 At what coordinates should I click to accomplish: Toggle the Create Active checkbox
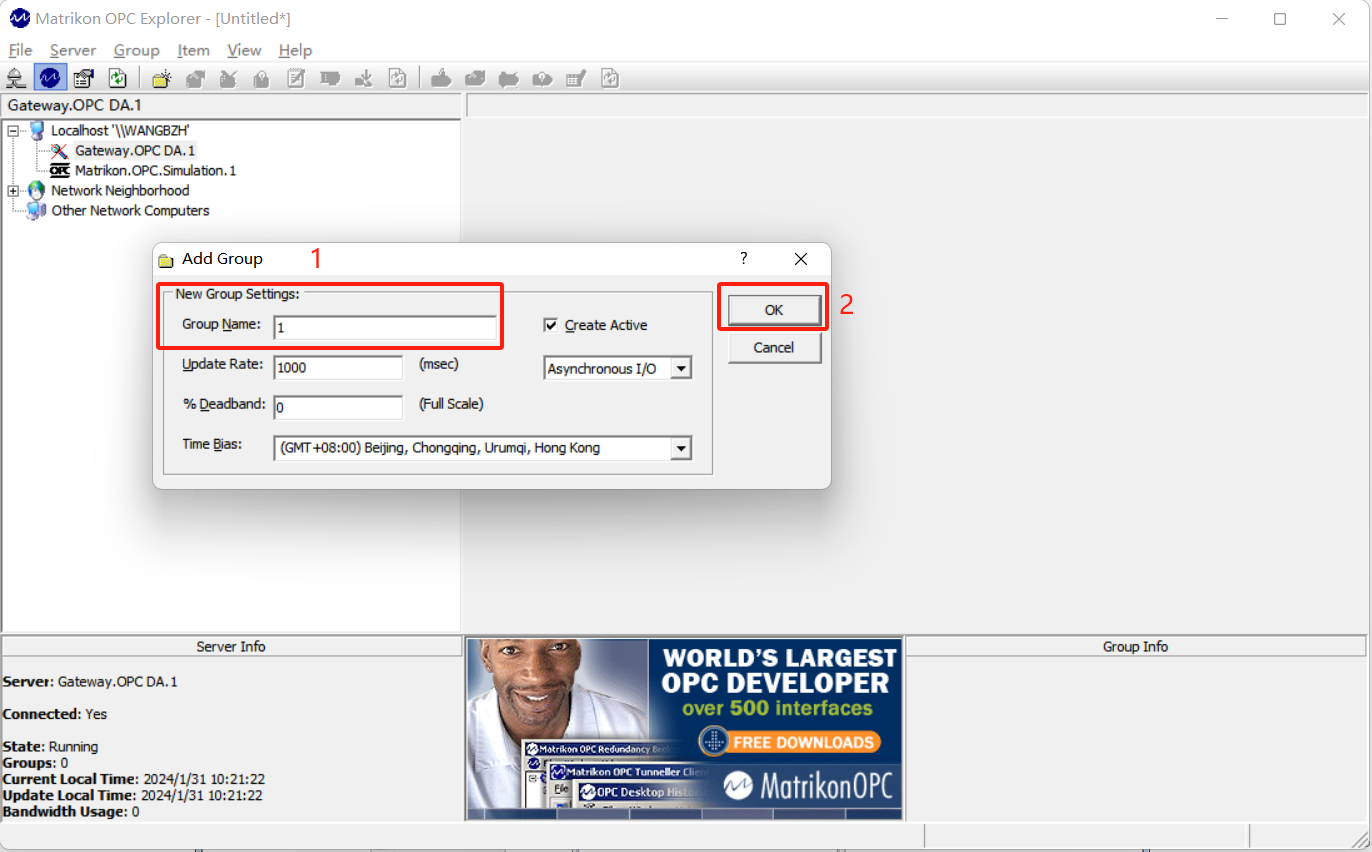pos(550,325)
